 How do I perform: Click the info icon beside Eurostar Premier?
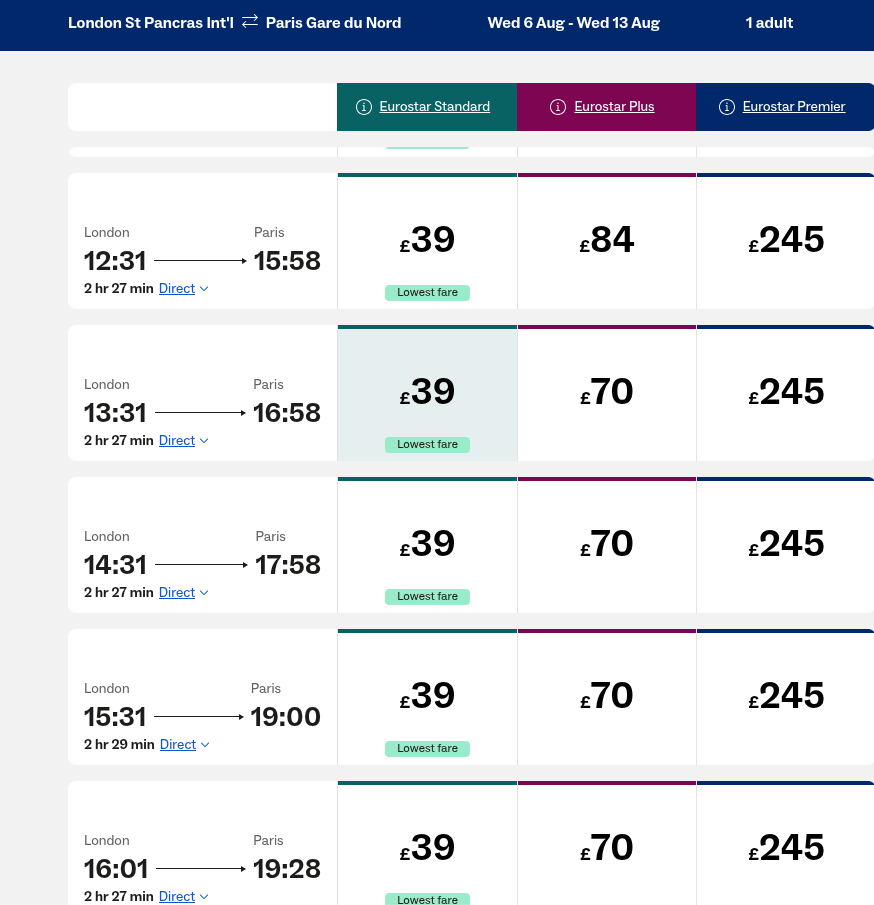[727, 107]
